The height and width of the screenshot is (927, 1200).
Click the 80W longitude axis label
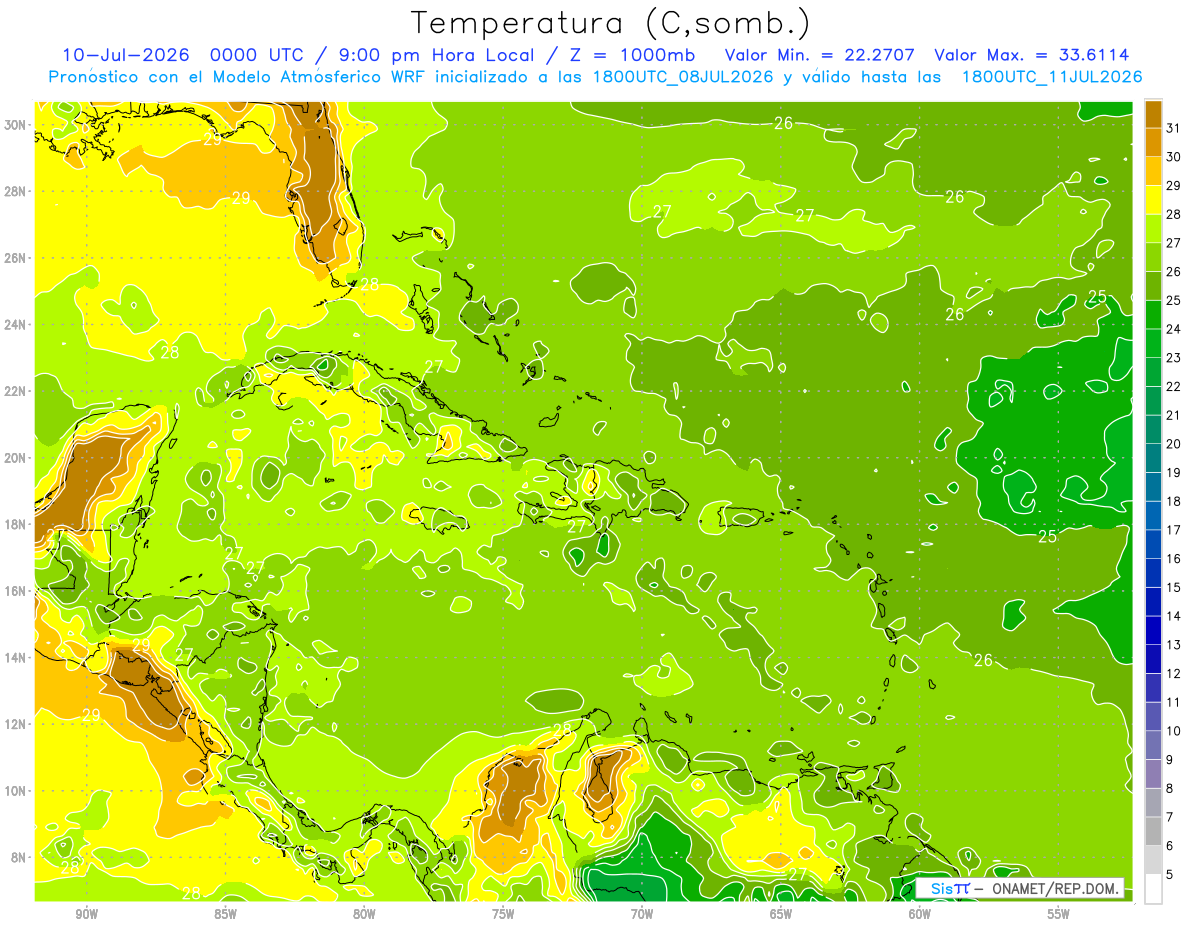pos(364,914)
